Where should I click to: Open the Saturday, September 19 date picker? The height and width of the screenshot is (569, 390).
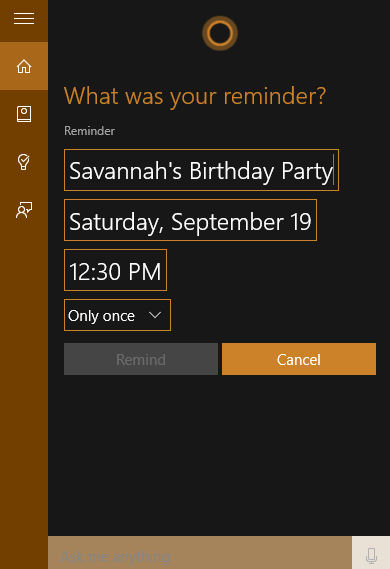[x=190, y=220]
